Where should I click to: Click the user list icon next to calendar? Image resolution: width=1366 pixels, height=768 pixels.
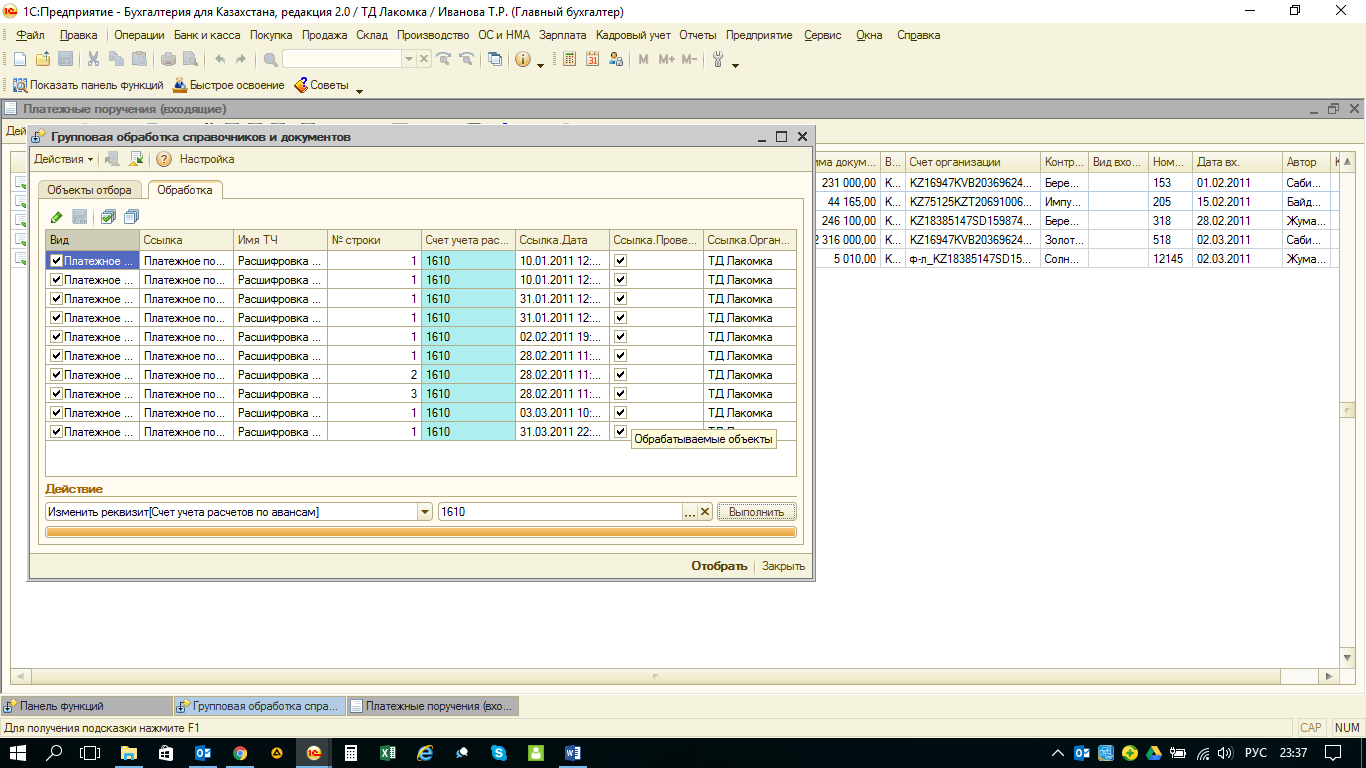(x=616, y=59)
